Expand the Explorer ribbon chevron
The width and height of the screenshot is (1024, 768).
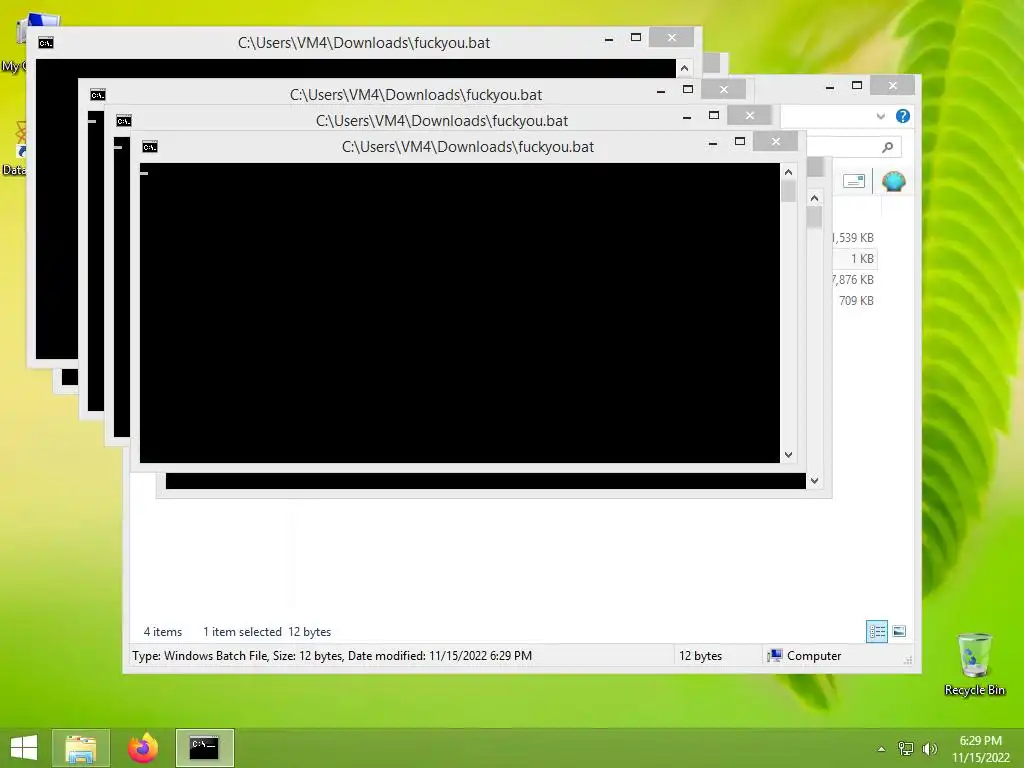click(880, 116)
